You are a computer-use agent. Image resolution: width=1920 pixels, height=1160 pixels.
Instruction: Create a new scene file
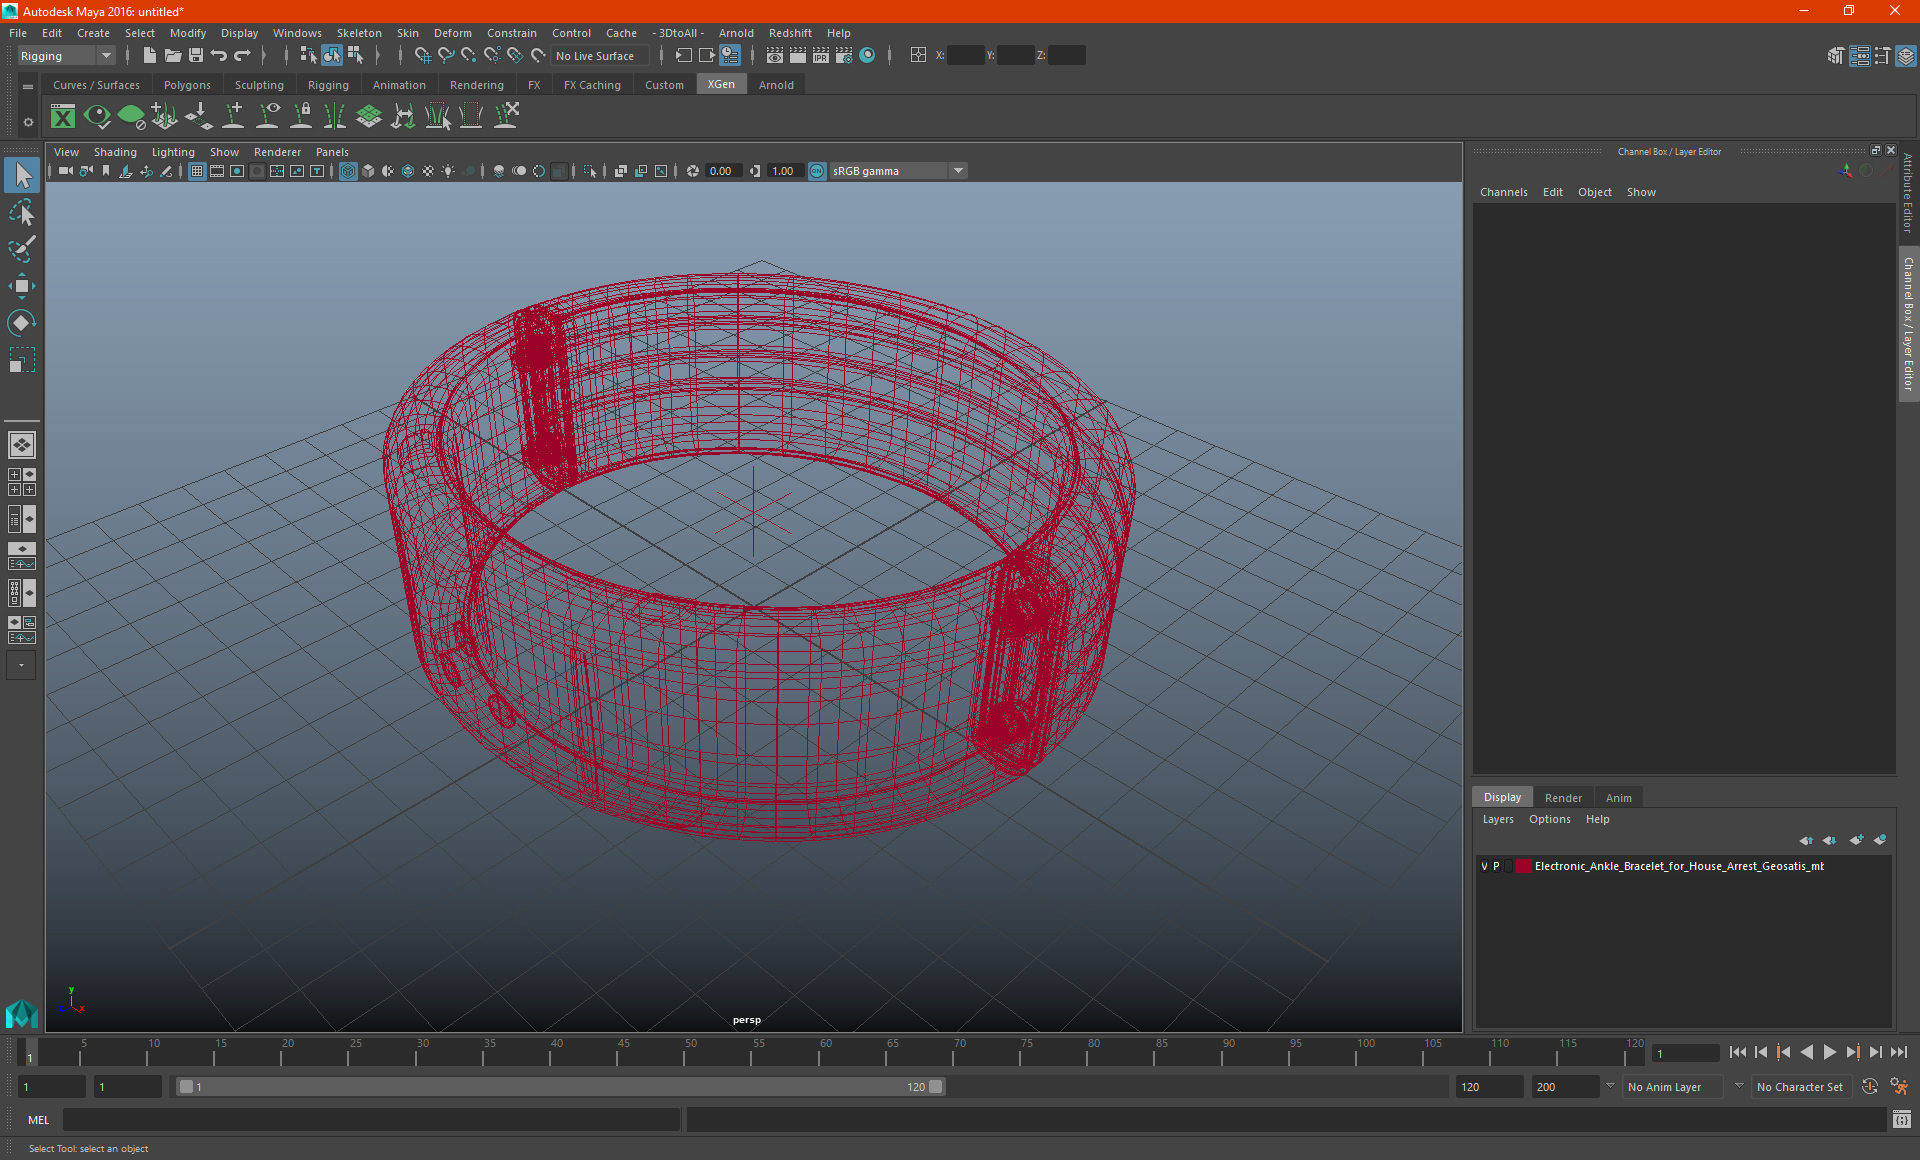(x=150, y=56)
